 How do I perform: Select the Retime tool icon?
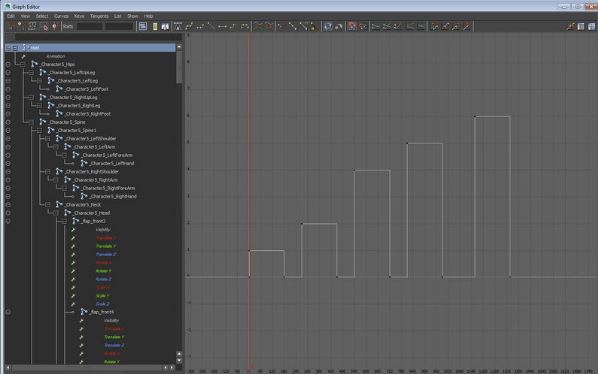54,26
